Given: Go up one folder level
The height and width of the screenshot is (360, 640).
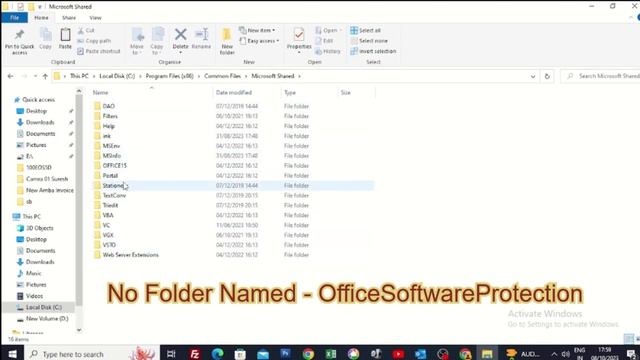Looking at the screenshot, I should (x=45, y=76).
